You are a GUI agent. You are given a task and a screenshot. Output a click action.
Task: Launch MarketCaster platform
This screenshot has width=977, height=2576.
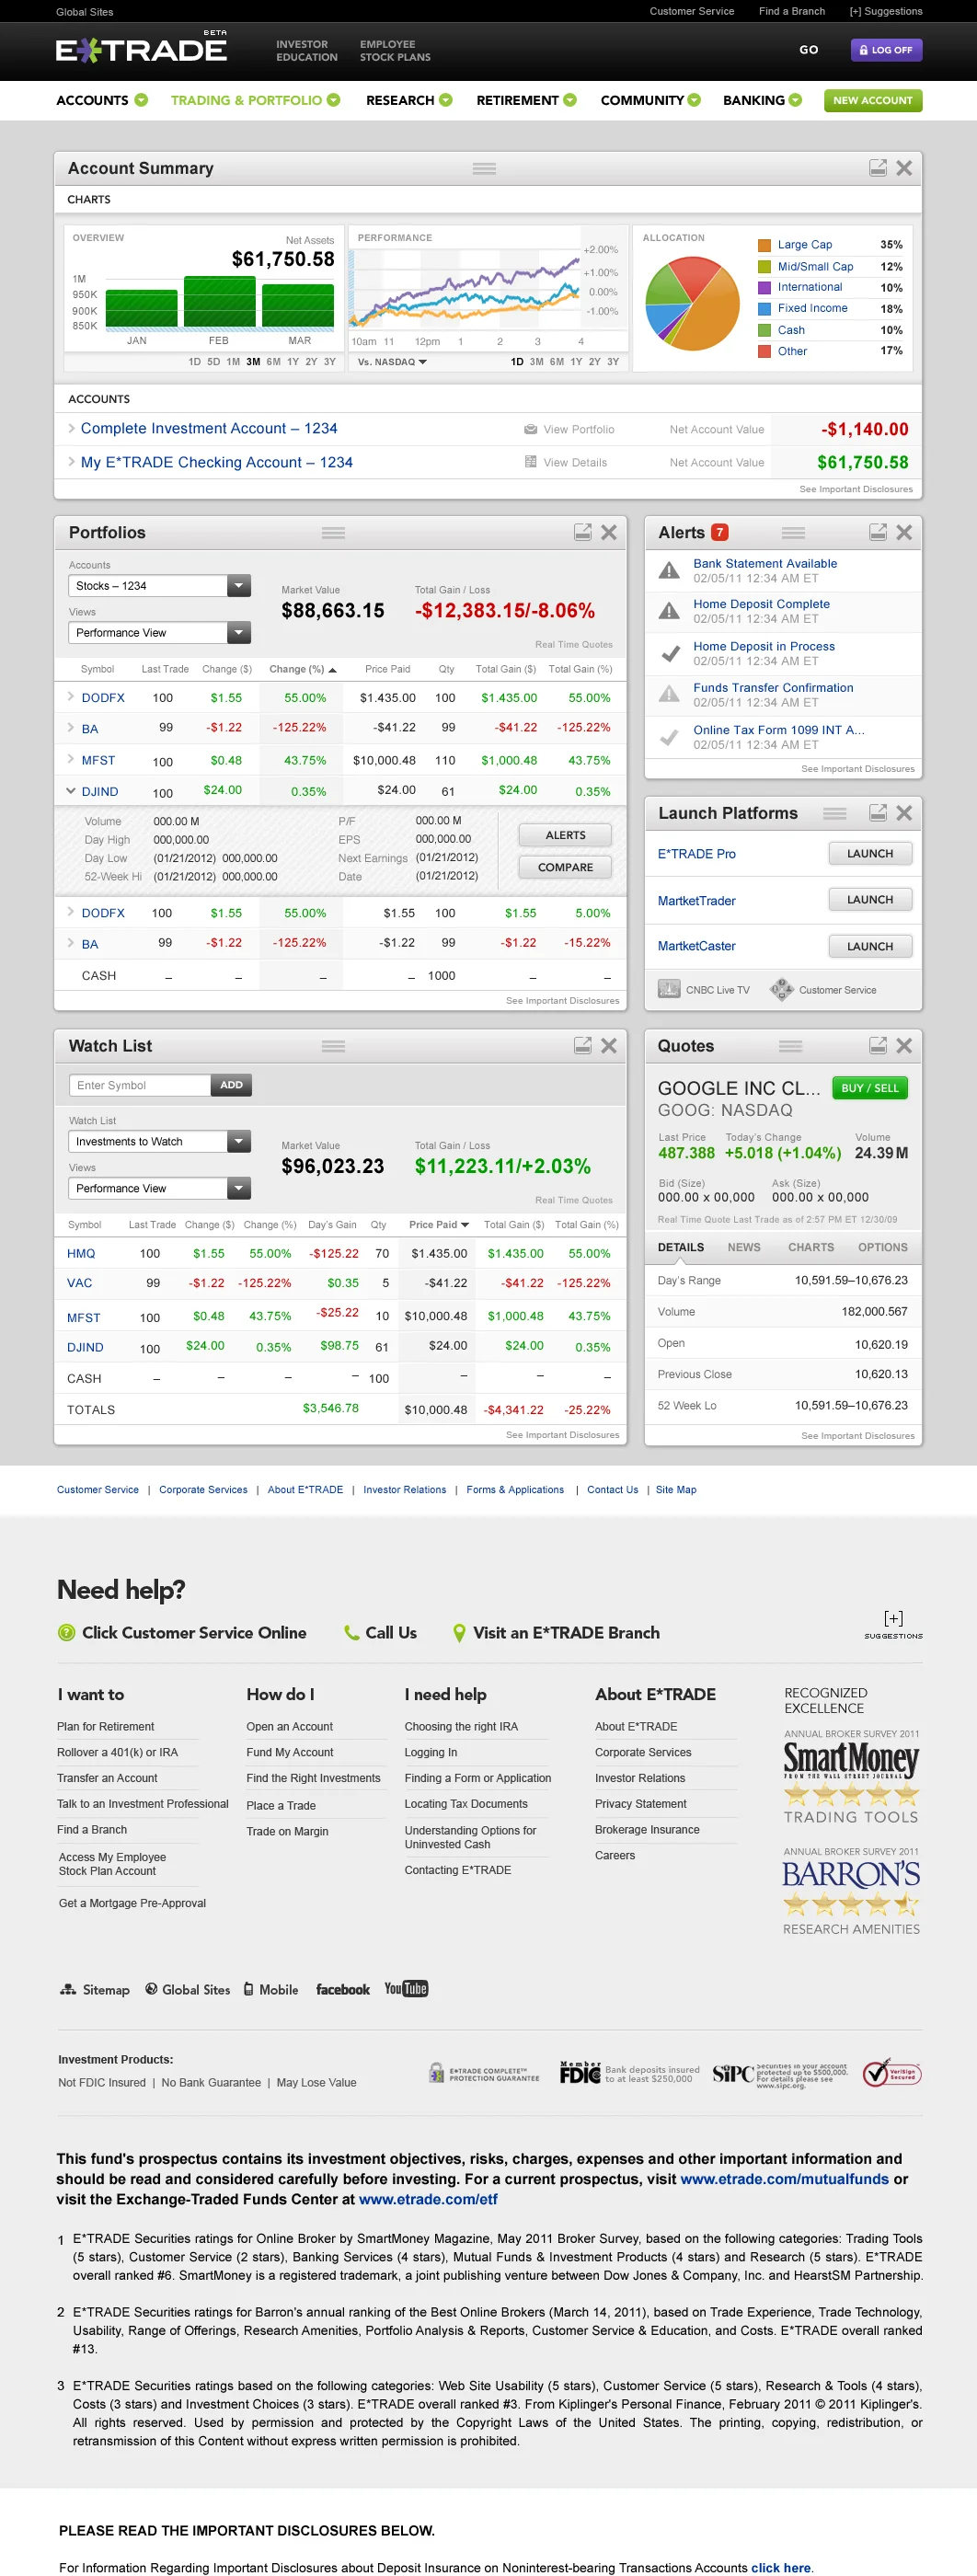click(870, 946)
